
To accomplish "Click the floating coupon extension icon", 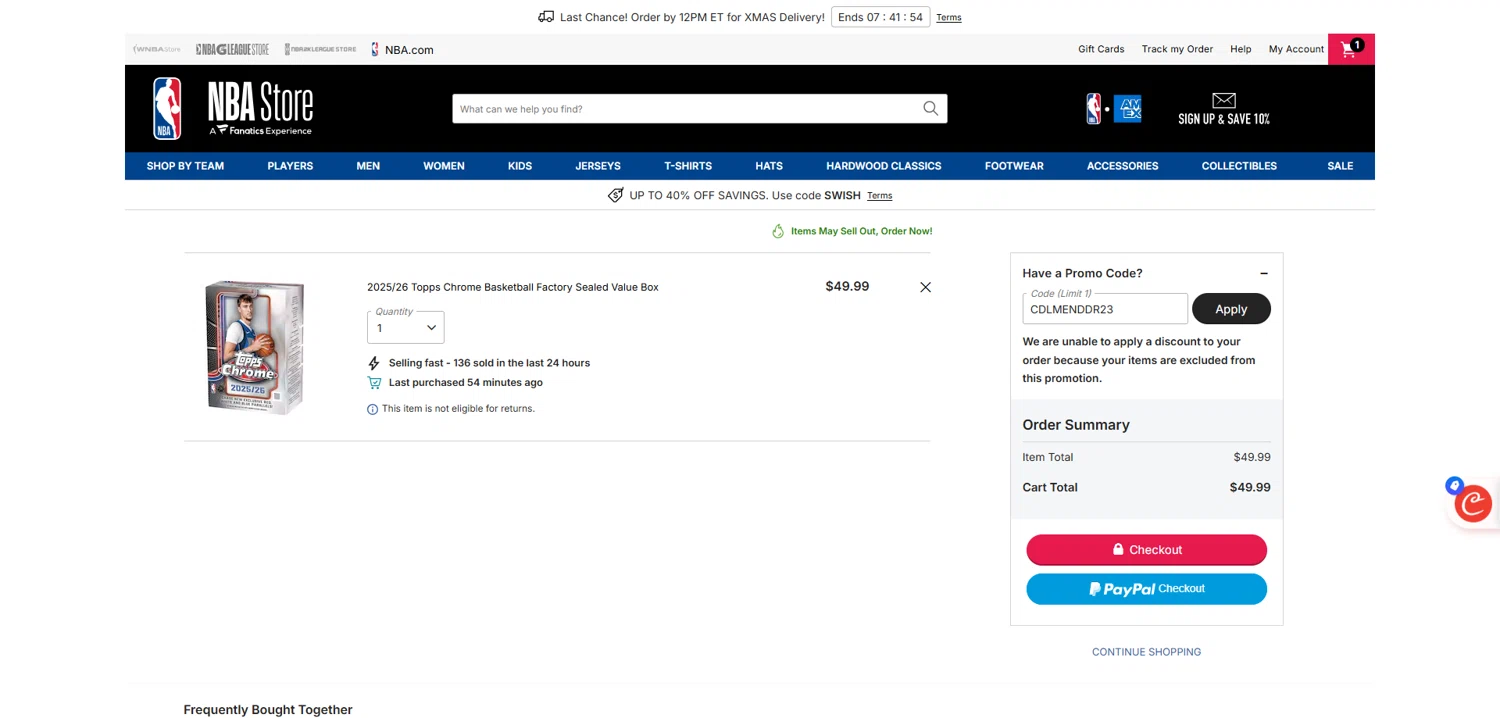I will click(x=1472, y=503).
